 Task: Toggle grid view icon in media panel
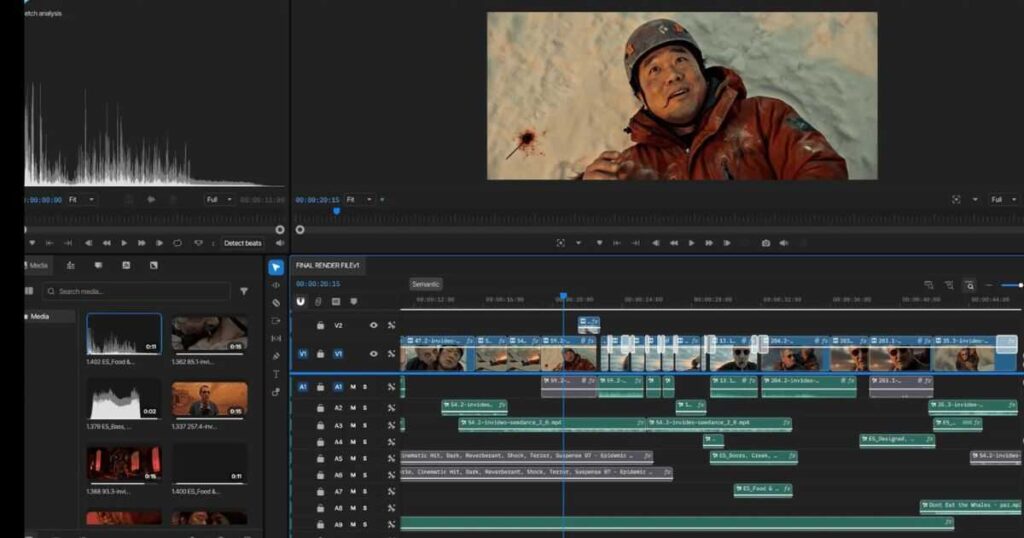[x=29, y=291]
